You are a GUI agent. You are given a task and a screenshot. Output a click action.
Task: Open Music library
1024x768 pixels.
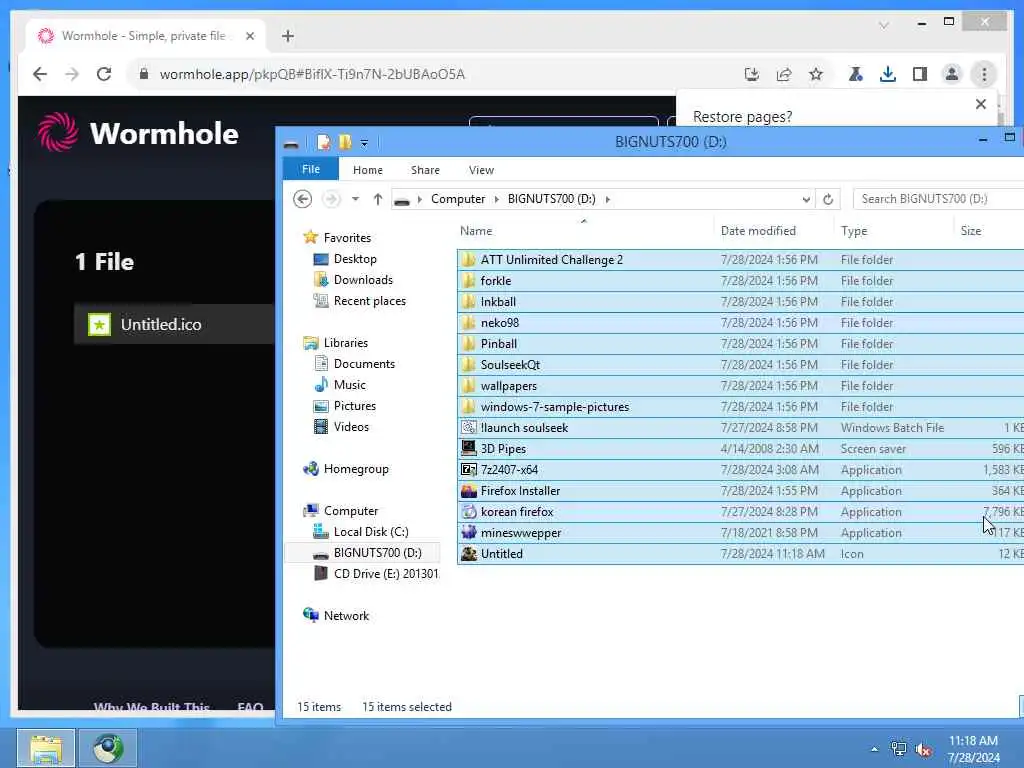pos(349,385)
